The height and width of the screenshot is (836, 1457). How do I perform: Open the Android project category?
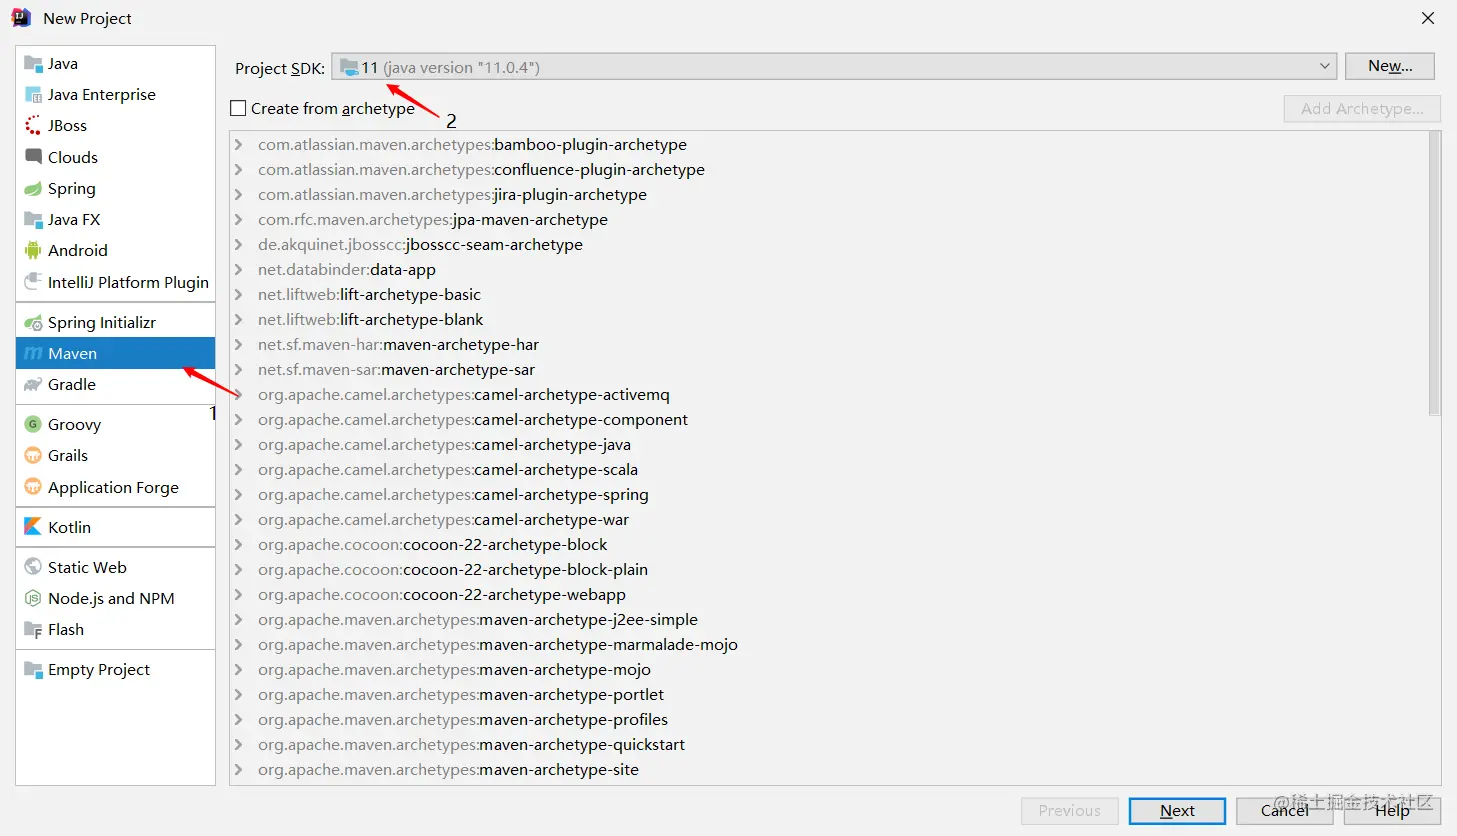76,250
